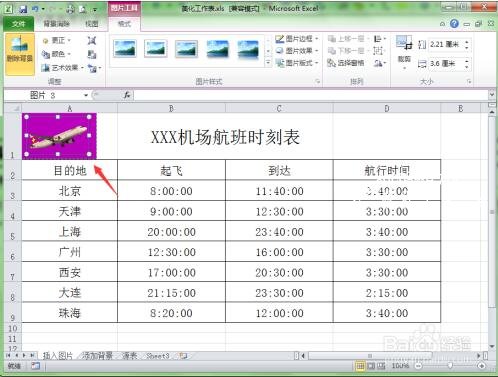The width and height of the screenshot is (498, 377).
Task: Open the Picture Border (图片边框) dropdown
Action: coord(297,39)
